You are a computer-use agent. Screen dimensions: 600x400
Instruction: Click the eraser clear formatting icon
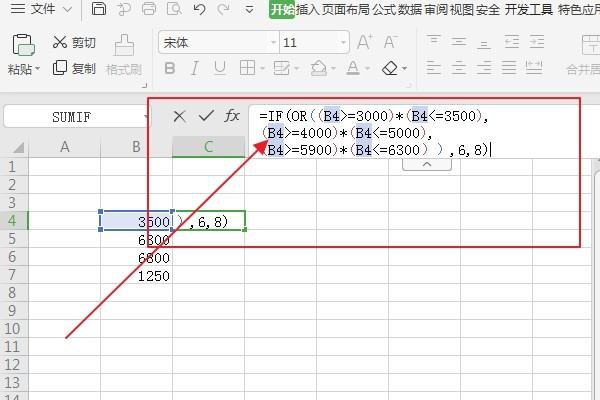click(x=390, y=69)
